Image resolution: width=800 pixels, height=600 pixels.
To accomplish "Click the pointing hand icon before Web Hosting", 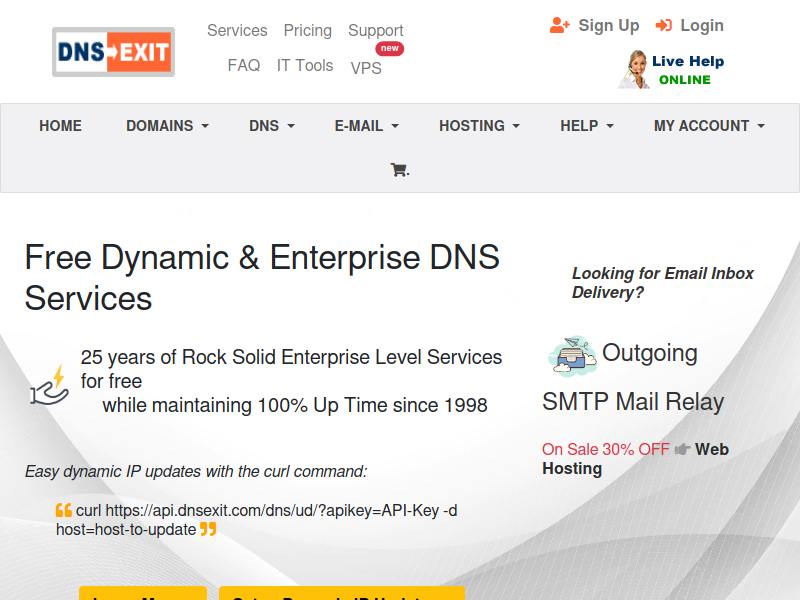I will 682,449.
